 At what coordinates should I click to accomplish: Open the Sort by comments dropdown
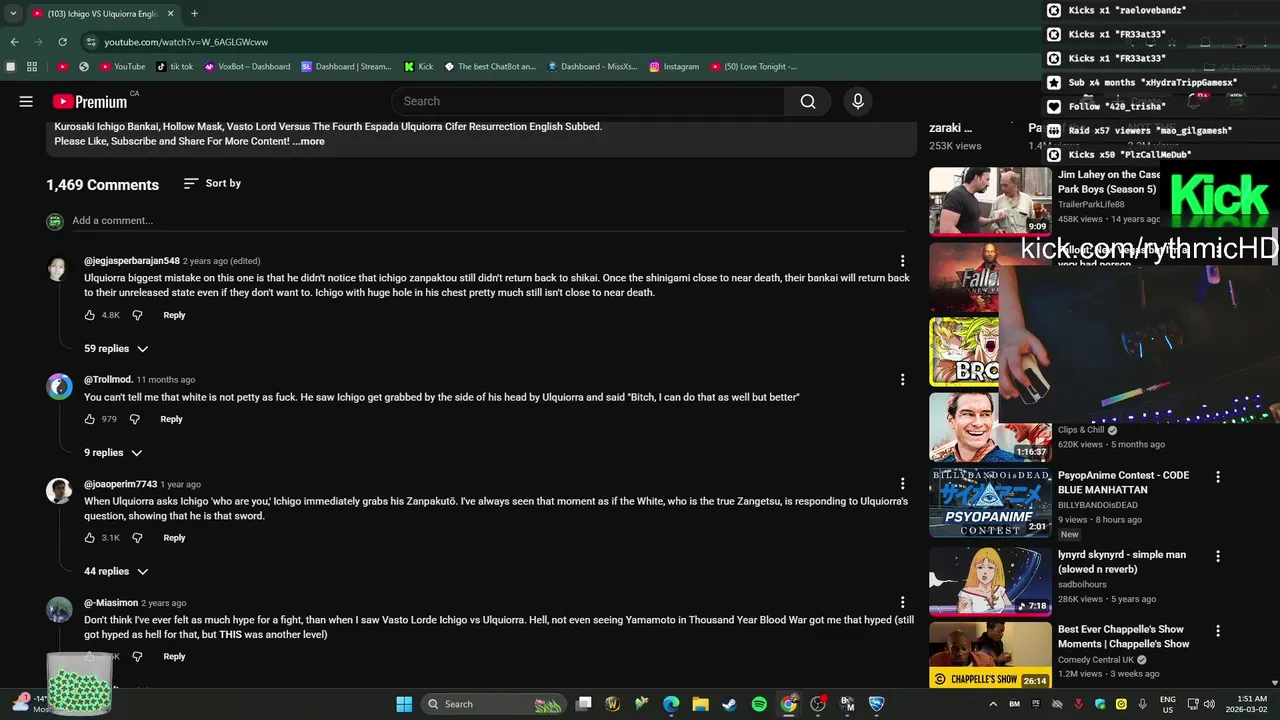pyautogui.click(x=212, y=183)
